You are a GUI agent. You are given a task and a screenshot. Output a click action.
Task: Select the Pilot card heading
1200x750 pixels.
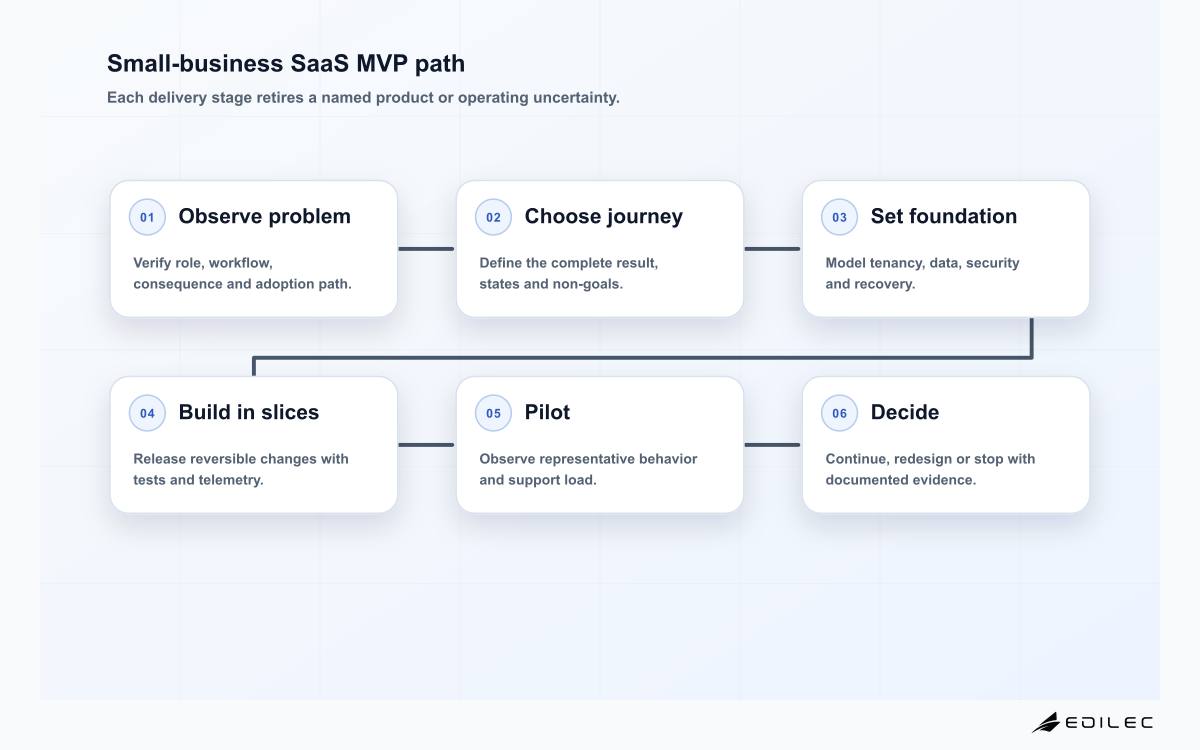point(547,412)
